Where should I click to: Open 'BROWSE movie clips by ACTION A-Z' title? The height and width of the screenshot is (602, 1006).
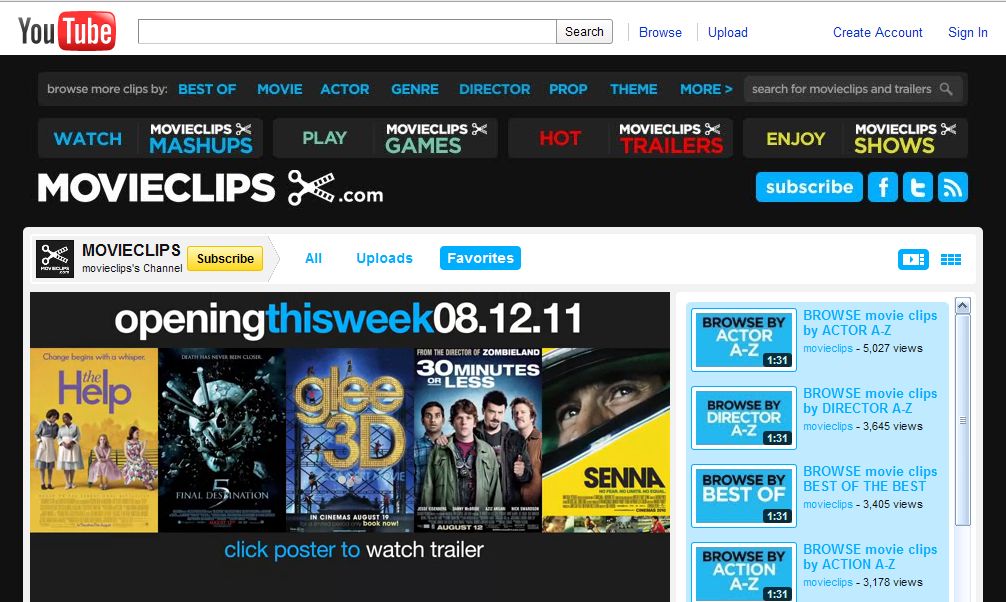(870, 556)
